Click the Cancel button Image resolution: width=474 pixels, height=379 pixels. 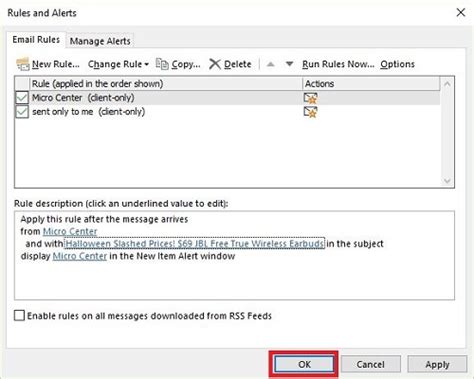(x=370, y=364)
